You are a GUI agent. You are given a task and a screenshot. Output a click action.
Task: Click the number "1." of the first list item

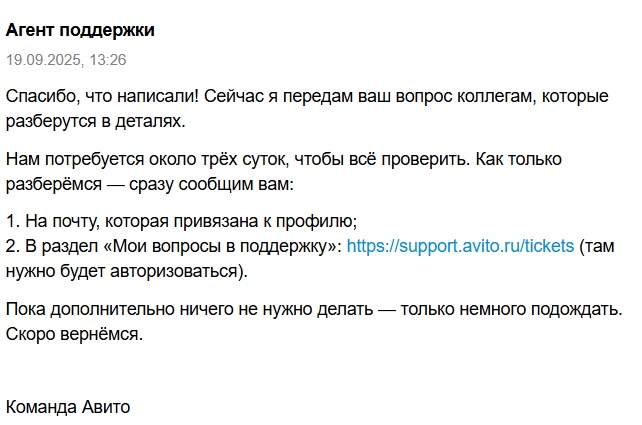pyautogui.click(x=12, y=222)
